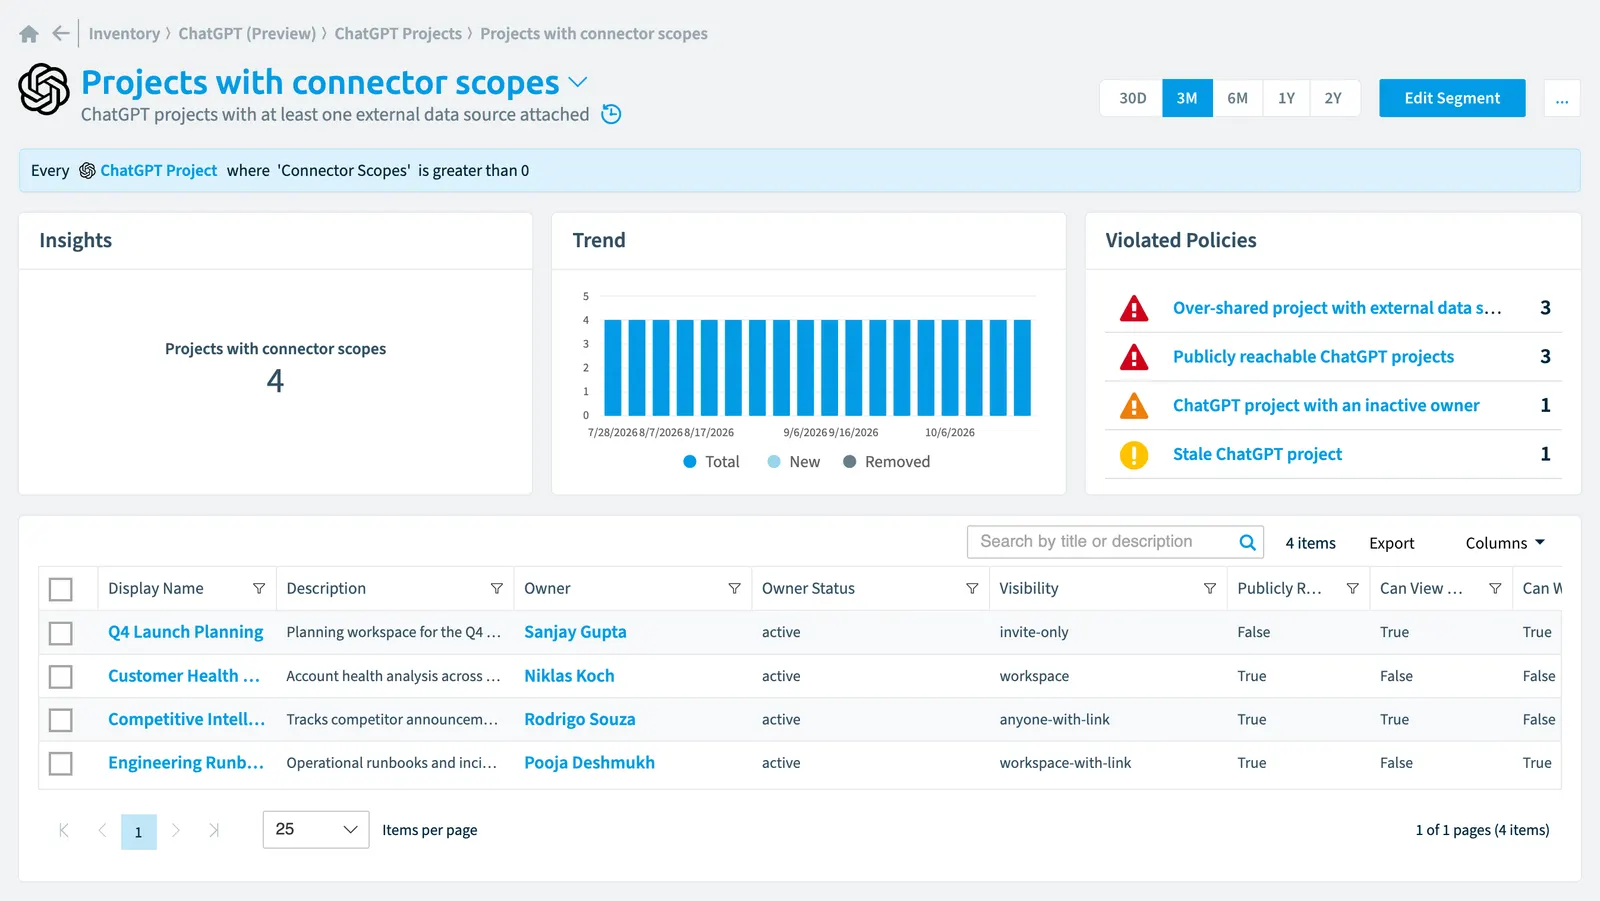Select all rows using the header checkbox
1600x901 pixels.
61,589
